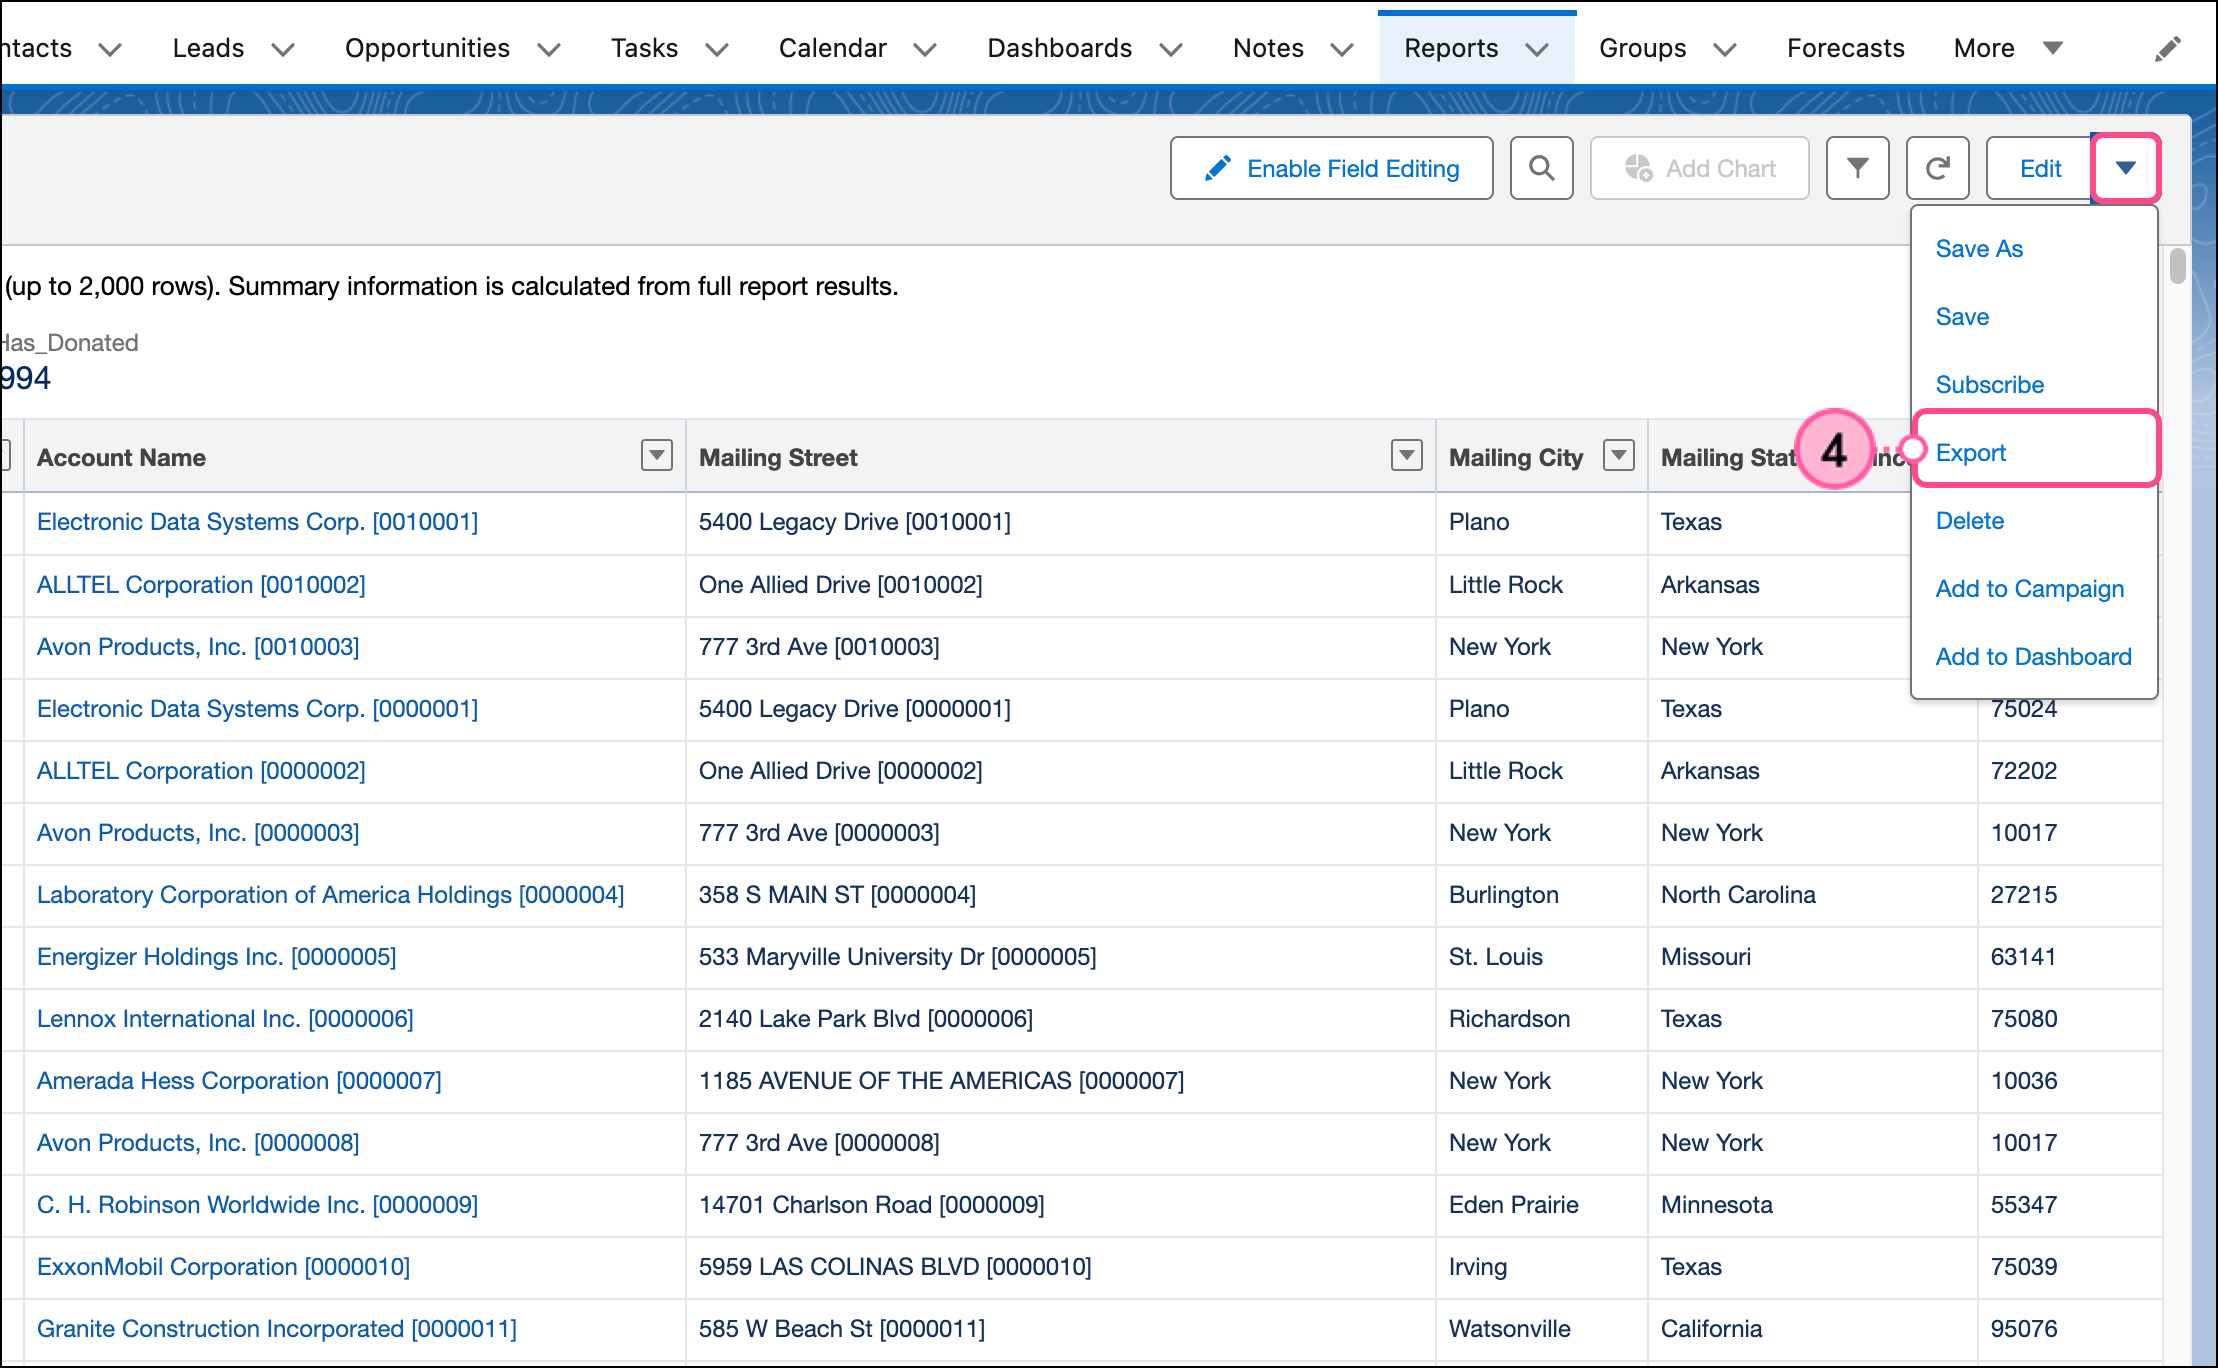Open Avon Products, Inc. [0000003] link
Screen dimensions: 2218x1368
[x=198, y=832]
